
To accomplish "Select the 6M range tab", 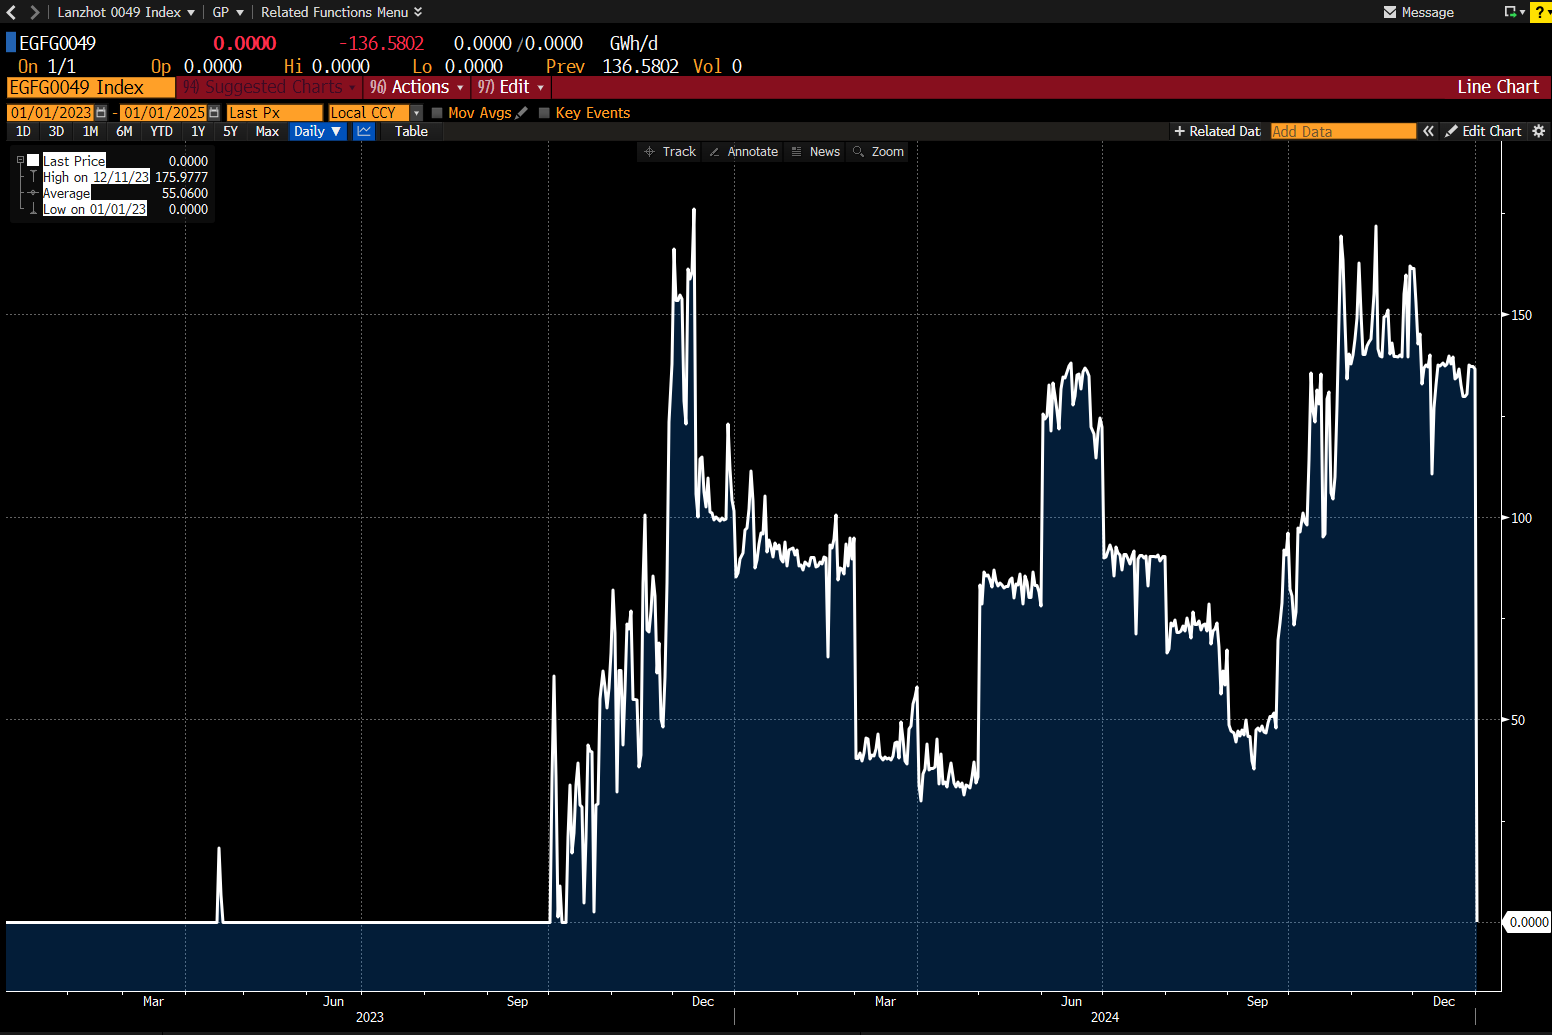I will 124,131.
